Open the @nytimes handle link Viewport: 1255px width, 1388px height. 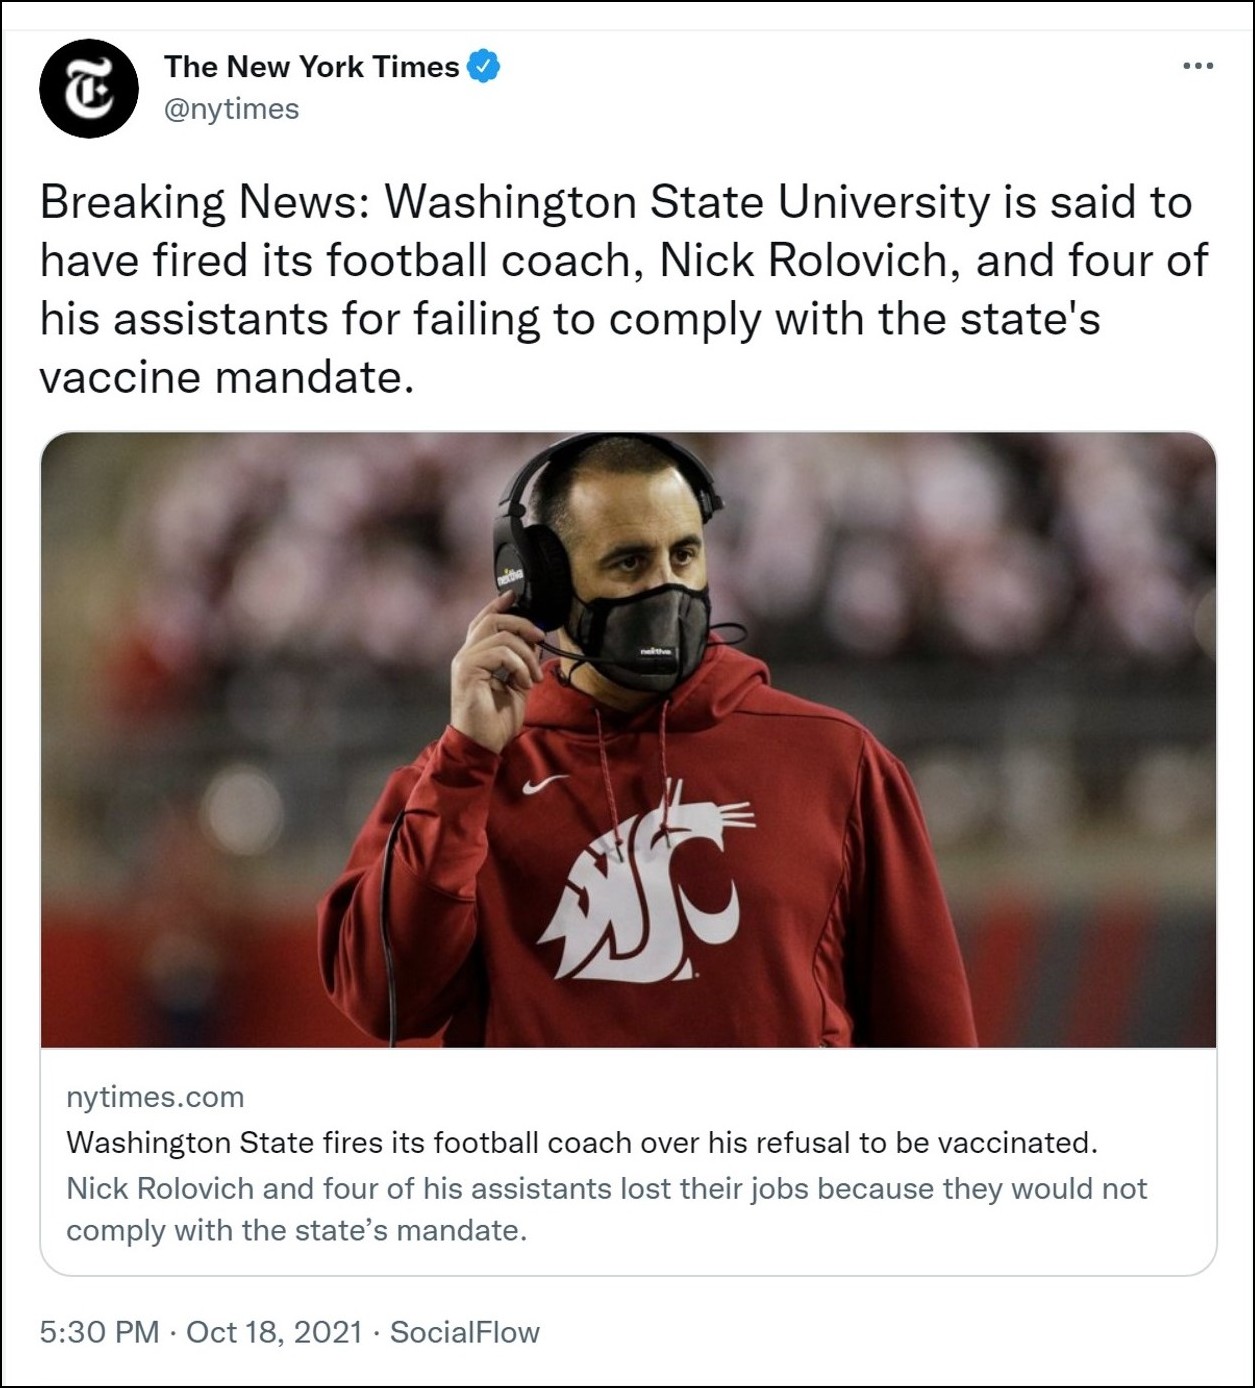231,109
